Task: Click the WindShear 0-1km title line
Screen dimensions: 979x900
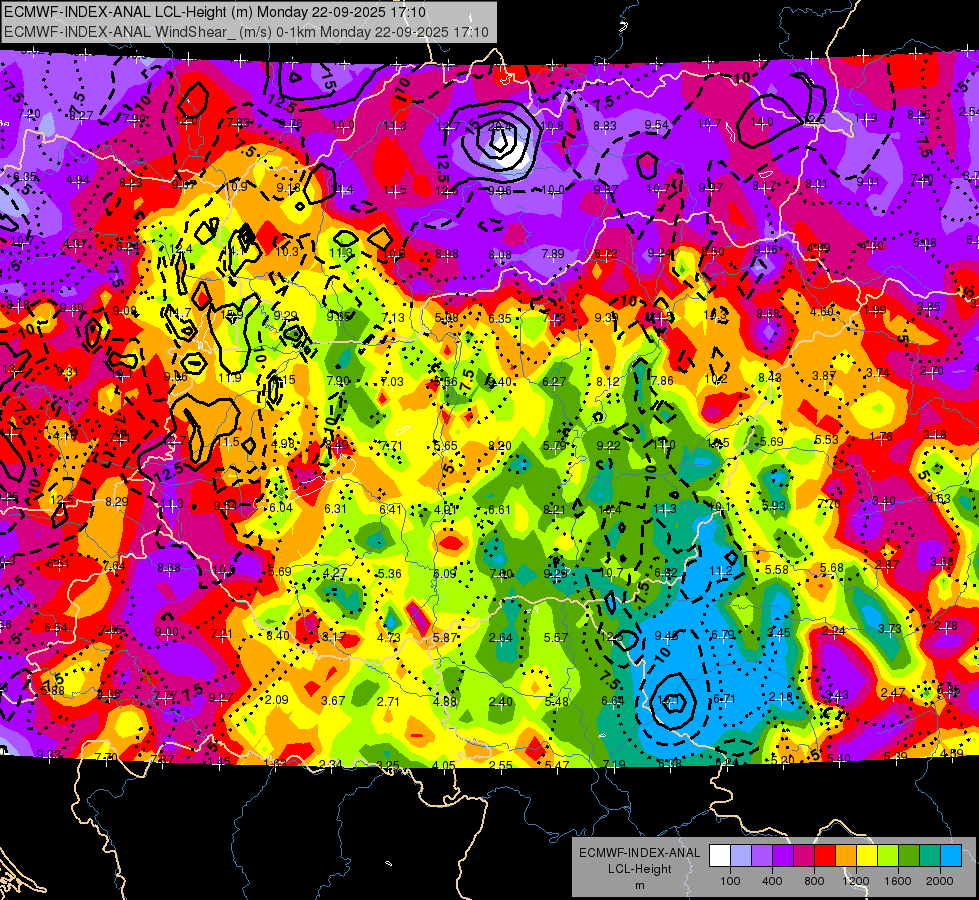Action: tap(246, 32)
